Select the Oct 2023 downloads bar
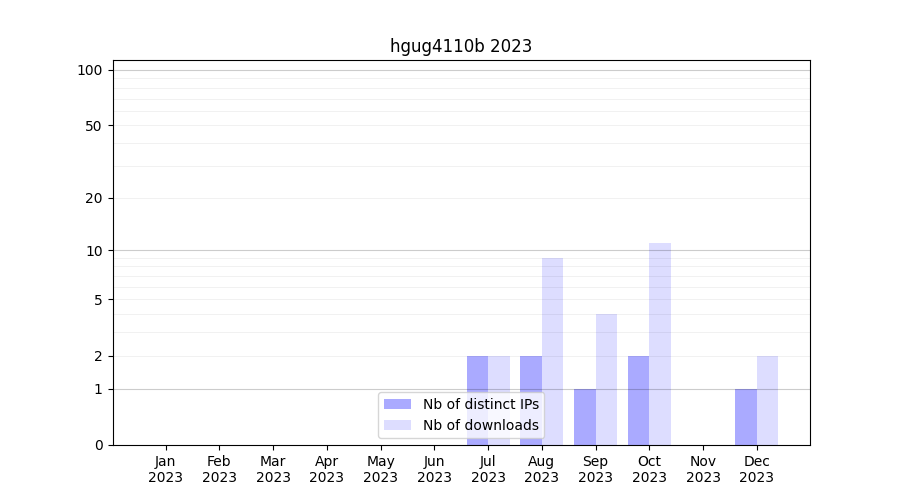The width and height of the screenshot is (900, 500). [660, 344]
